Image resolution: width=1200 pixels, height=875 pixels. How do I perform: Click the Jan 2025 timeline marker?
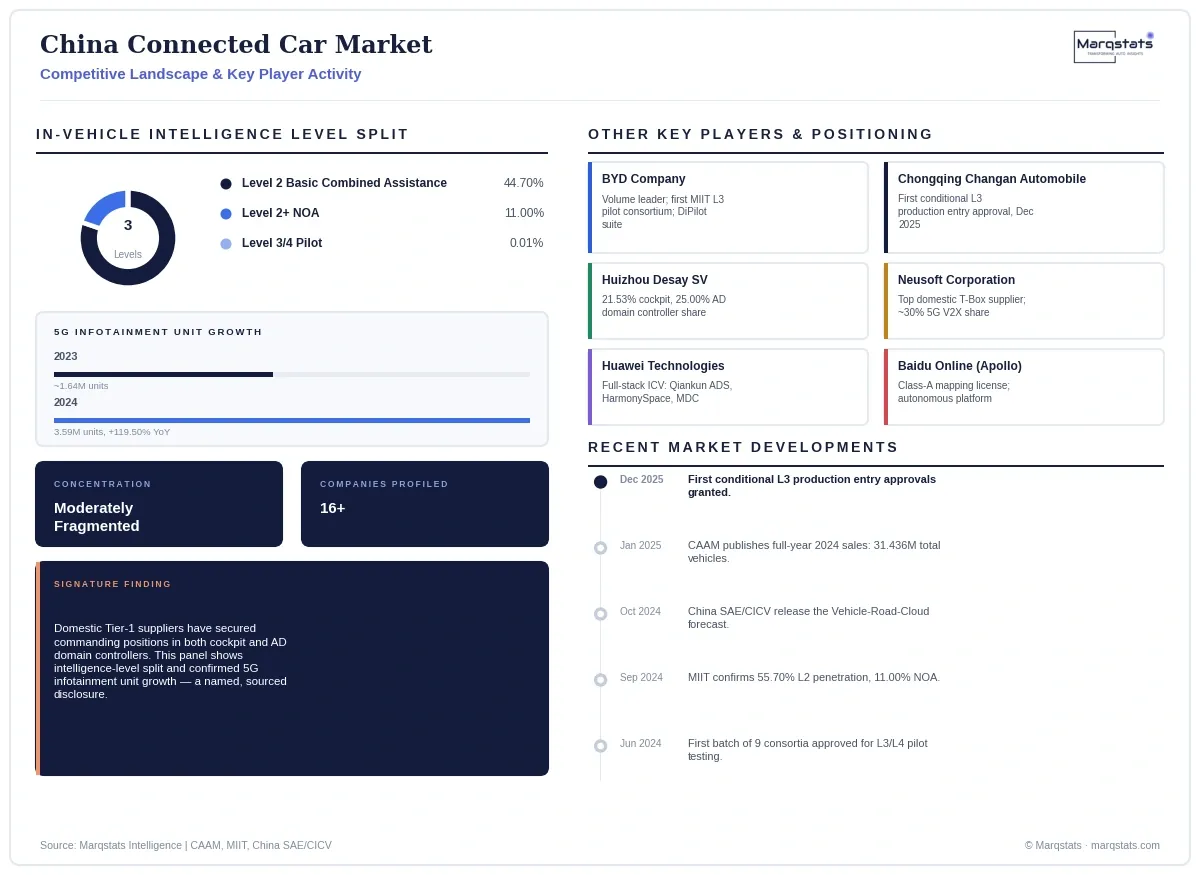600,548
